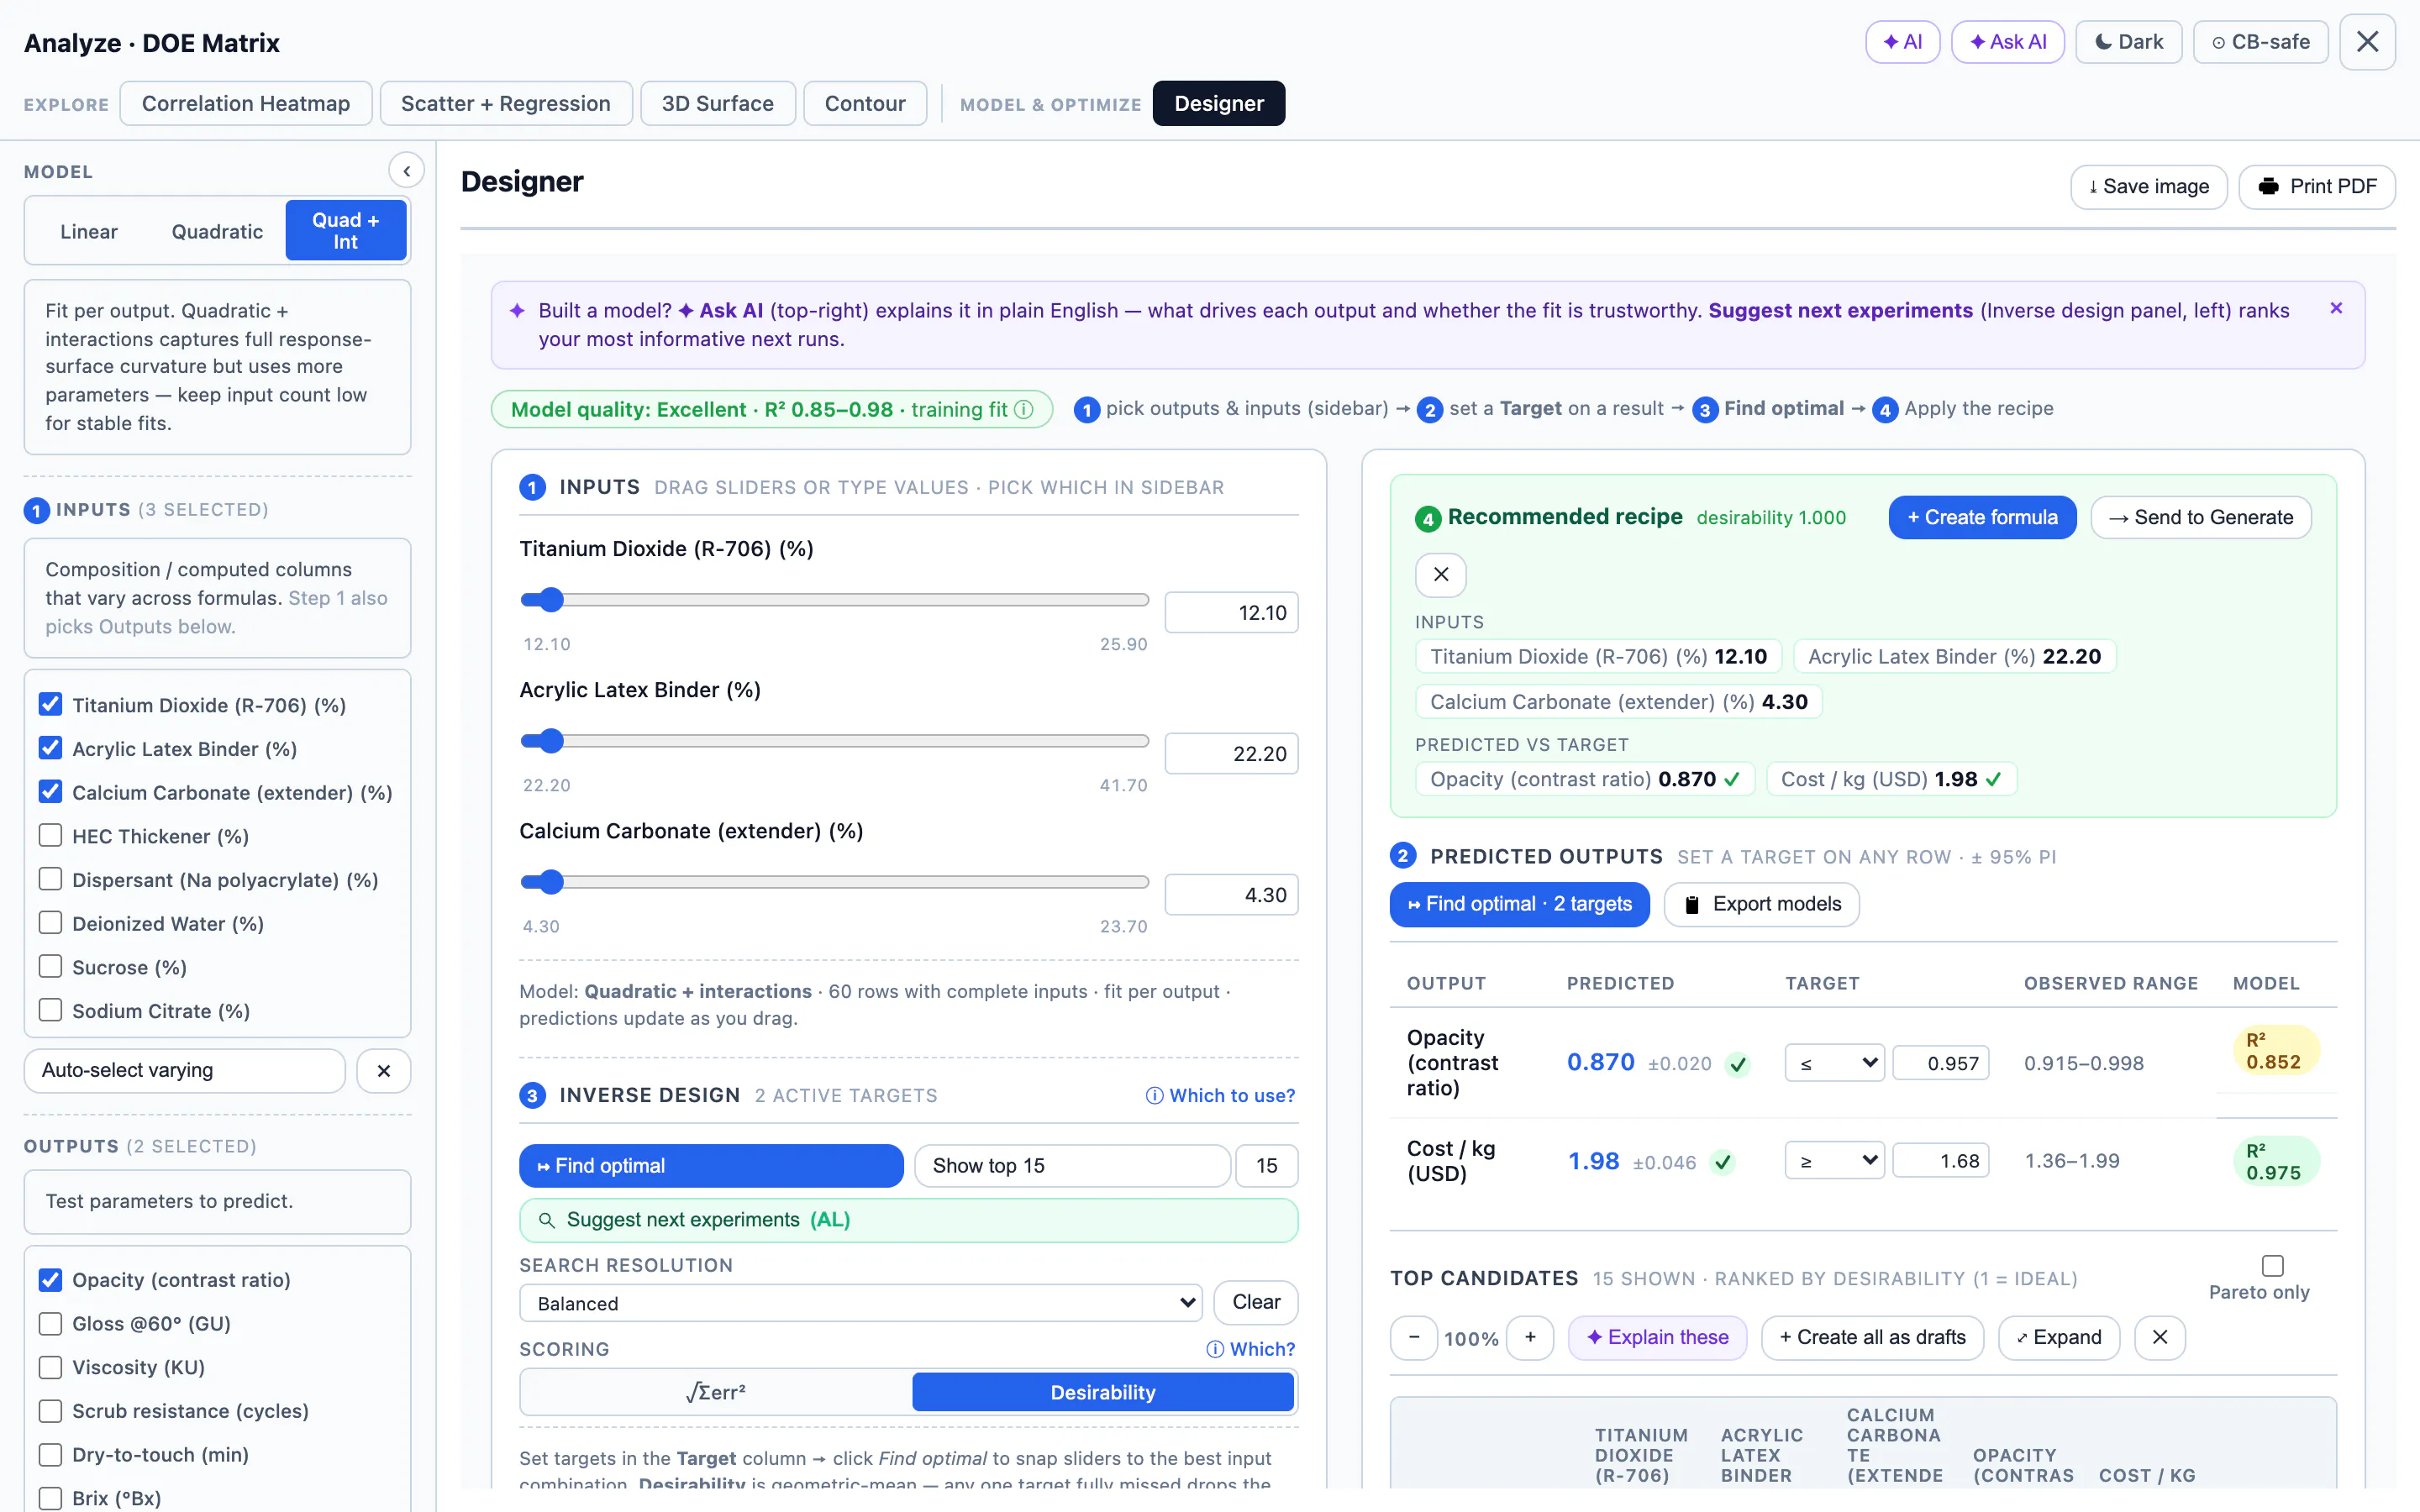This screenshot has width=2420, height=1512.
Task: Open Opacity target operator dropdown
Action: coord(1834,1063)
